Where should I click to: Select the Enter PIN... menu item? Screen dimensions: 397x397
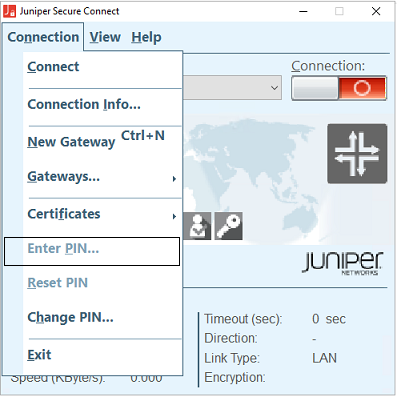coord(92,251)
